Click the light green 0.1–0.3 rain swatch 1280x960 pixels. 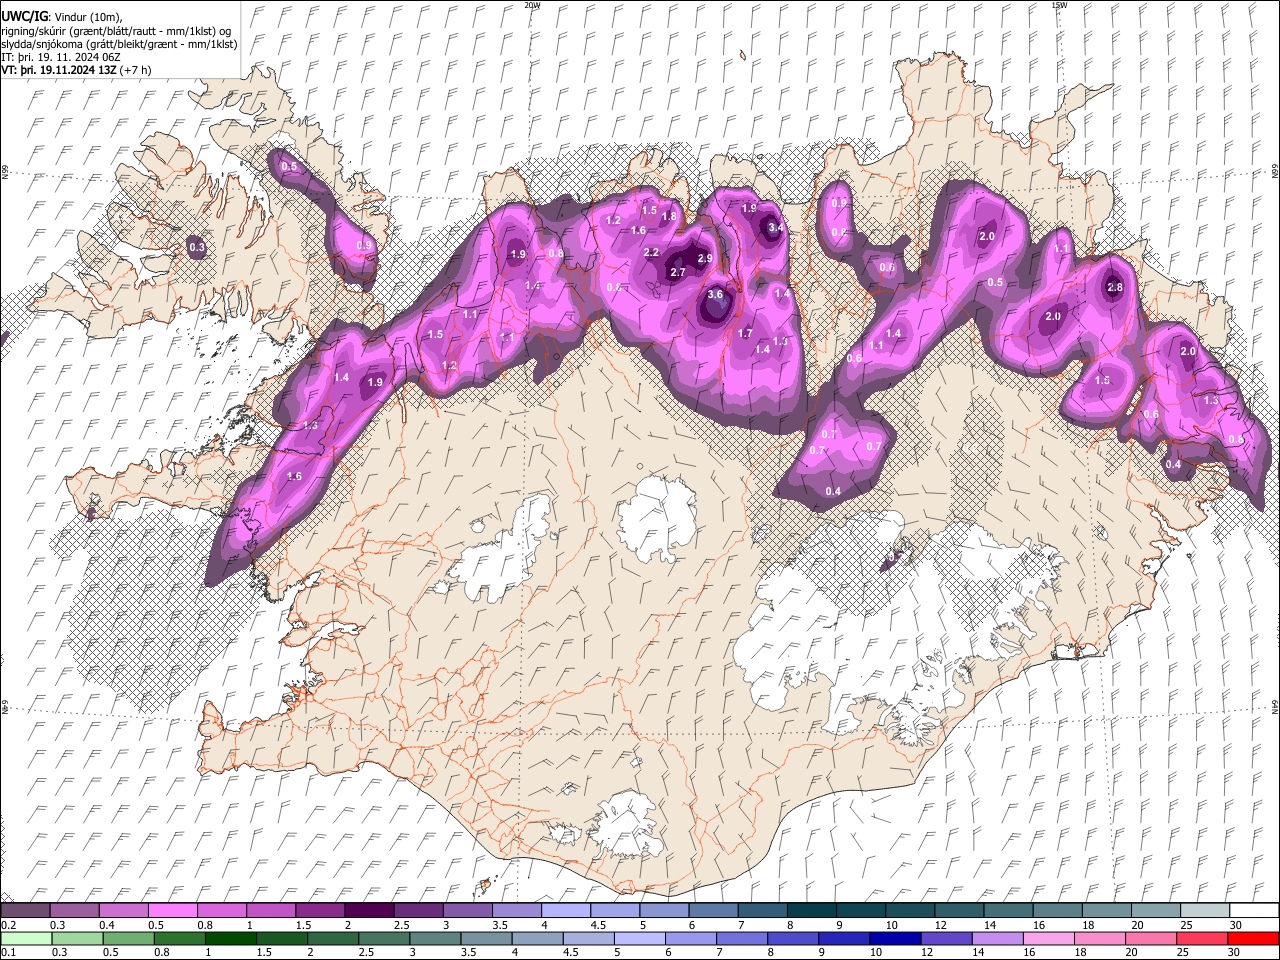coord(25,938)
